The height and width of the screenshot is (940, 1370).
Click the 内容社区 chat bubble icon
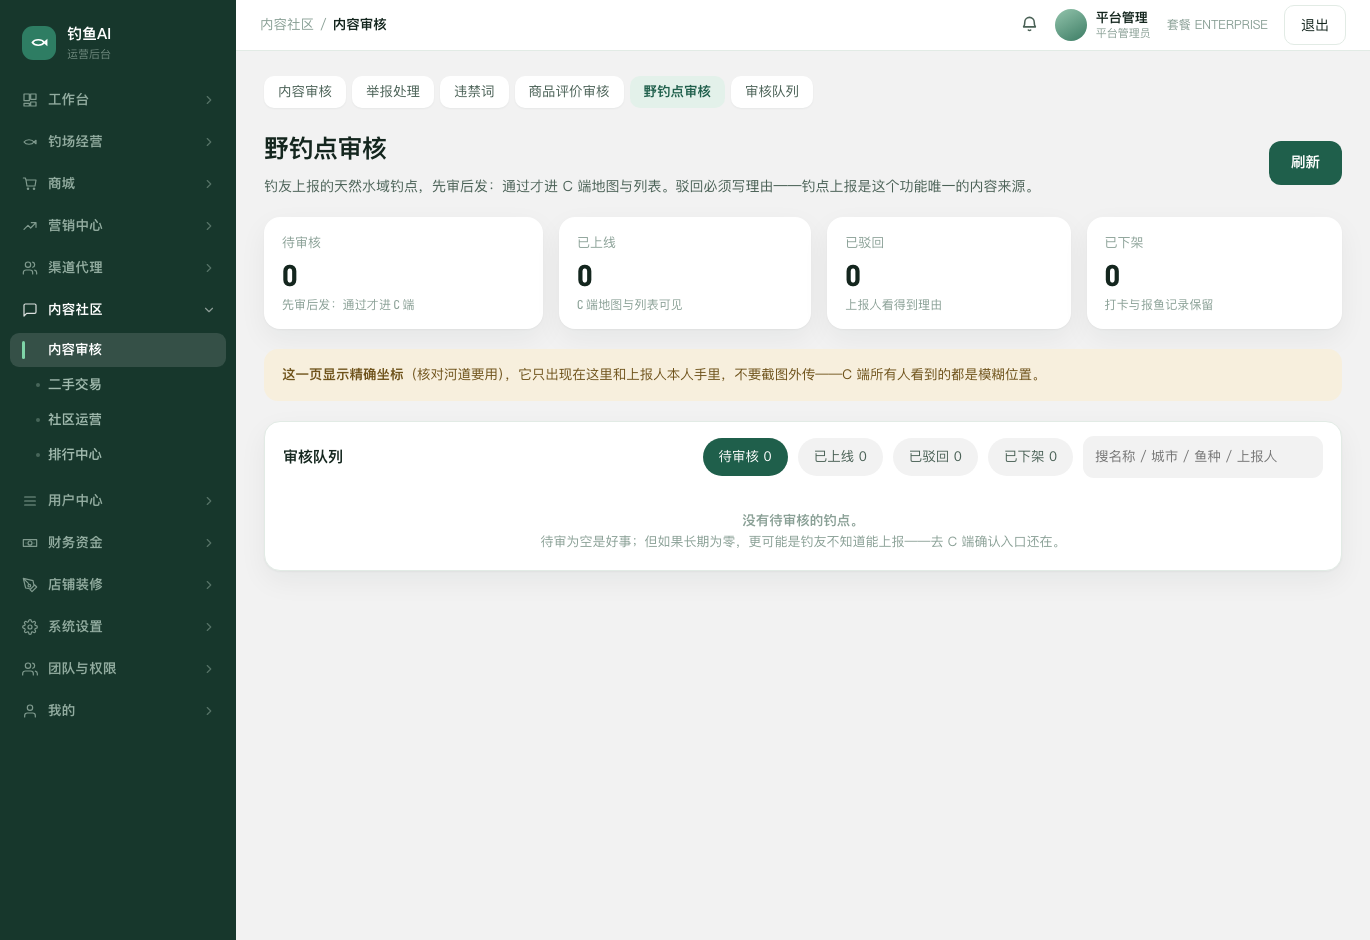coord(30,310)
